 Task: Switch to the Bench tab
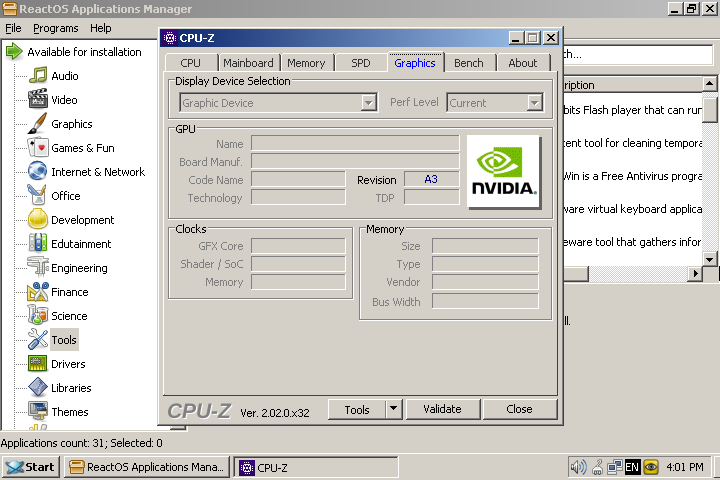point(469,63)
